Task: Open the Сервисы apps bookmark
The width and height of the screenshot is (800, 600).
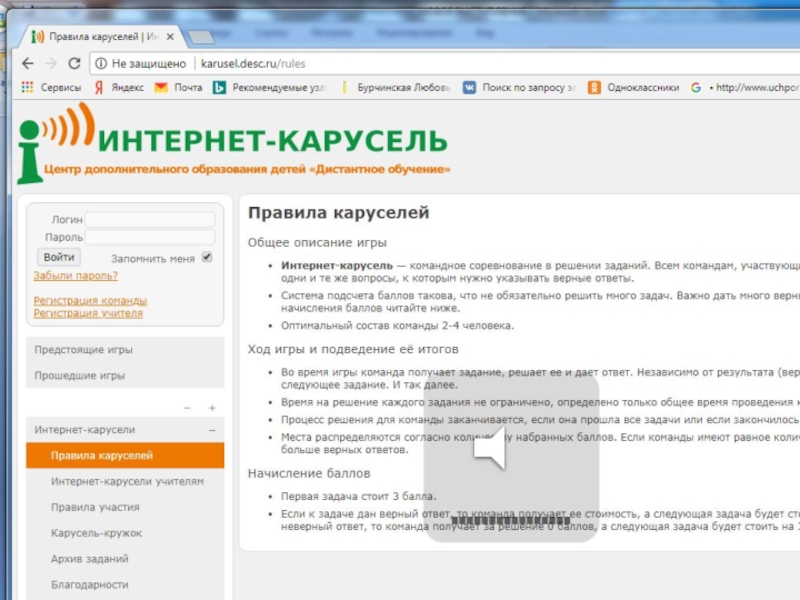Action: point(52,87)
